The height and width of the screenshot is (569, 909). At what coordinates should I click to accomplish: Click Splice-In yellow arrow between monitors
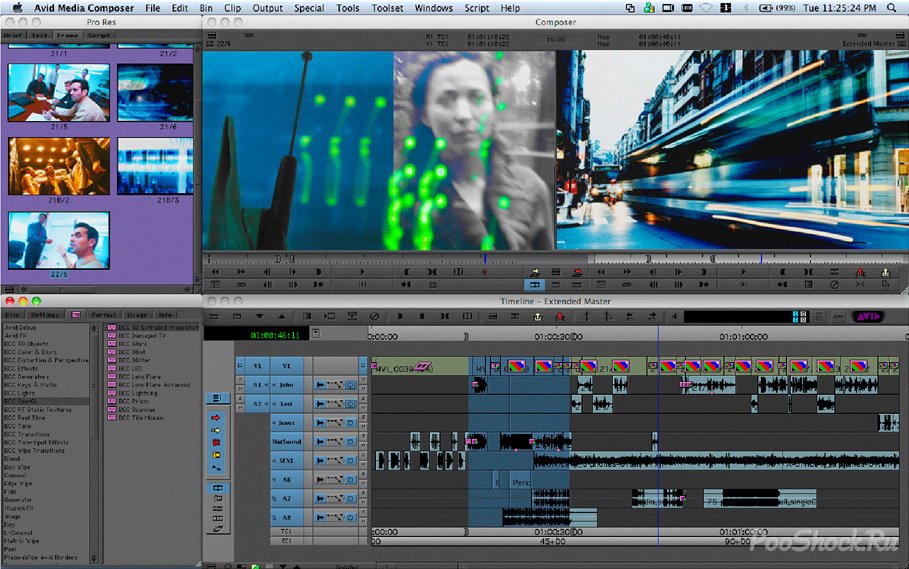point(535,272)
